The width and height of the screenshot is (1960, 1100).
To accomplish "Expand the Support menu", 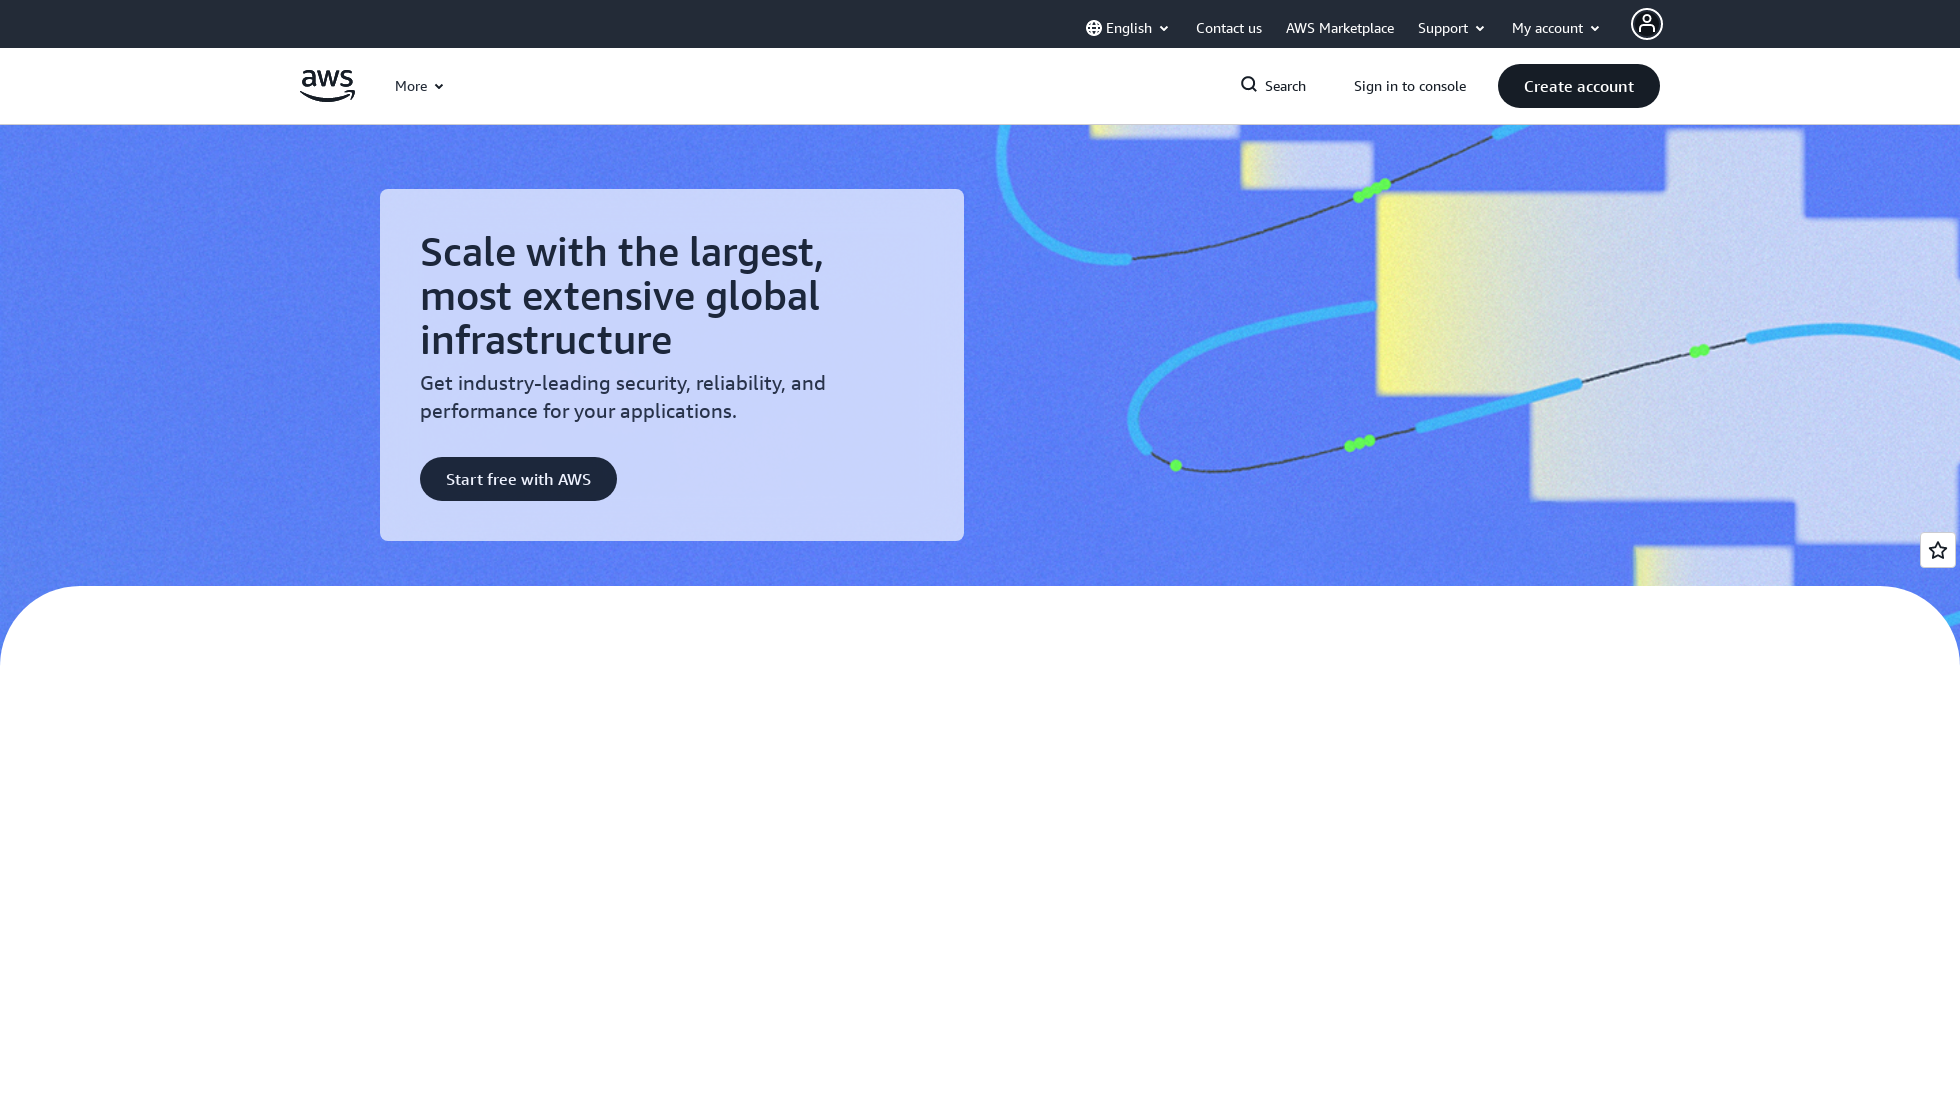I will (x=1451, y=28).
